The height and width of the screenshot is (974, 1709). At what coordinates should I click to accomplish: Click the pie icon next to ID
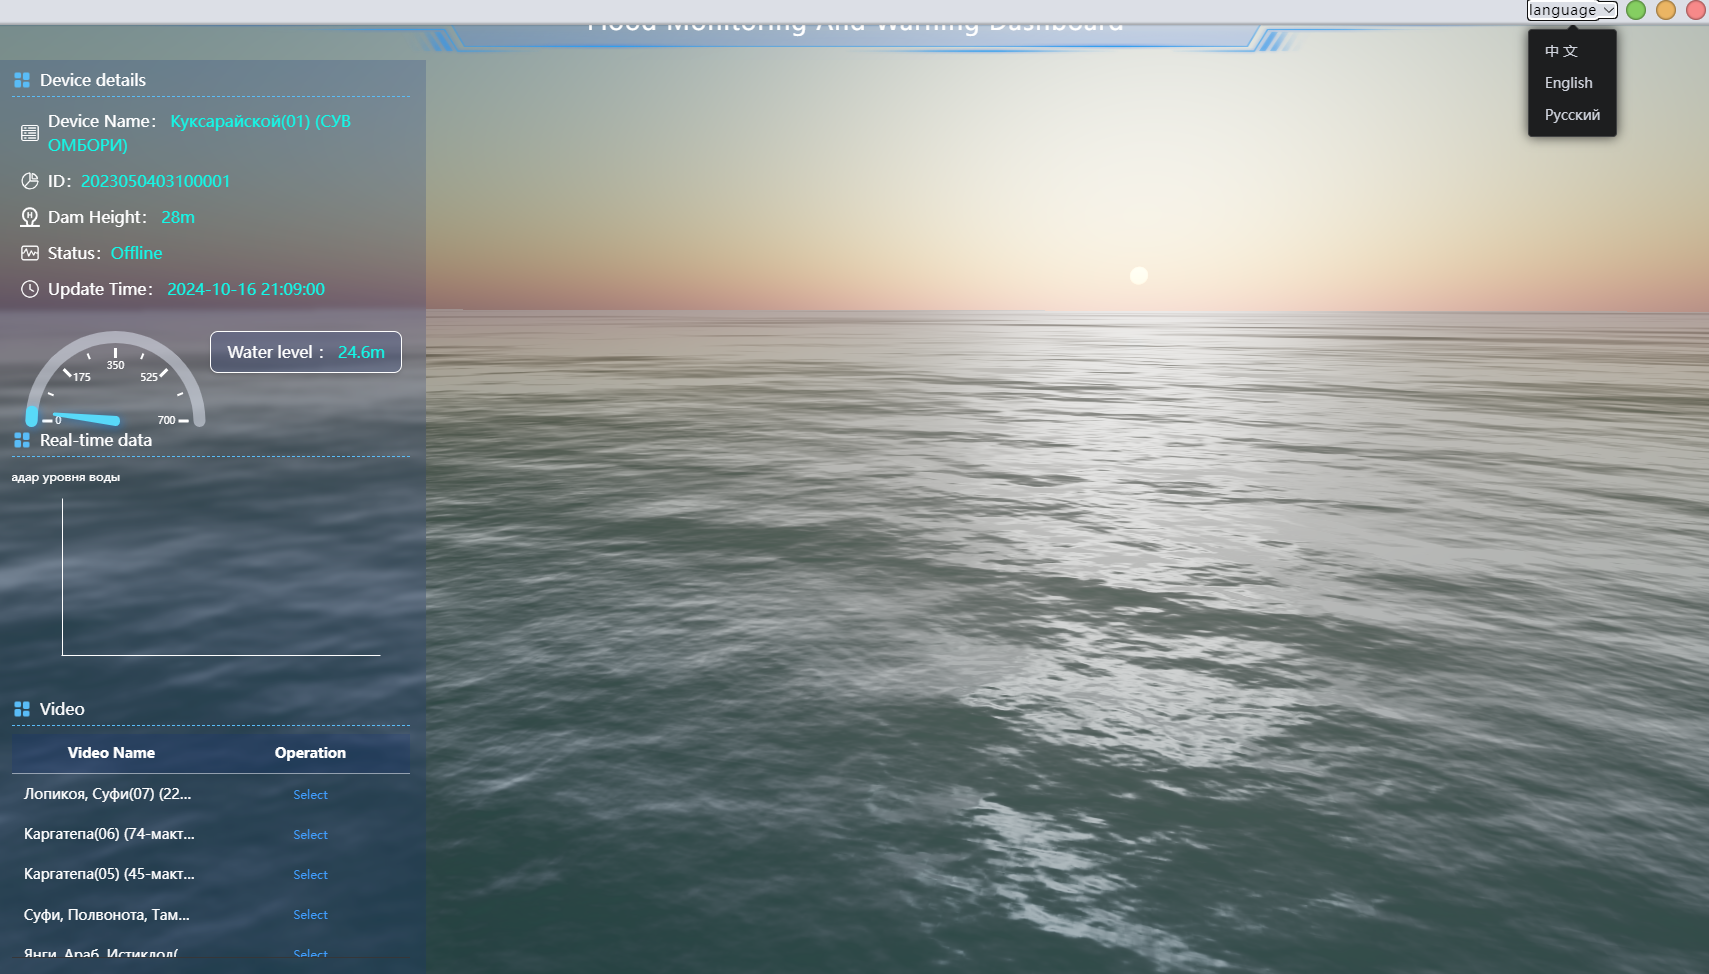tap(30, 181)
